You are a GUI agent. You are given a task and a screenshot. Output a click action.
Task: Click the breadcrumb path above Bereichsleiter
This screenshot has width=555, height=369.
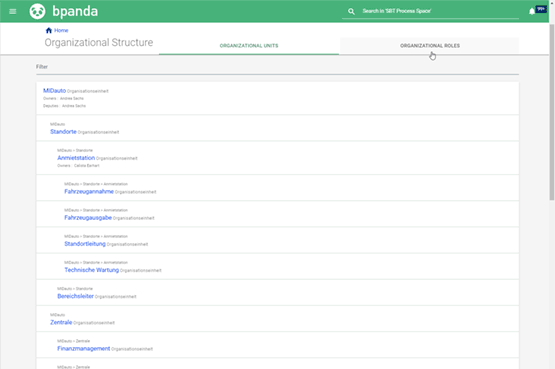[x=75, y=289]
